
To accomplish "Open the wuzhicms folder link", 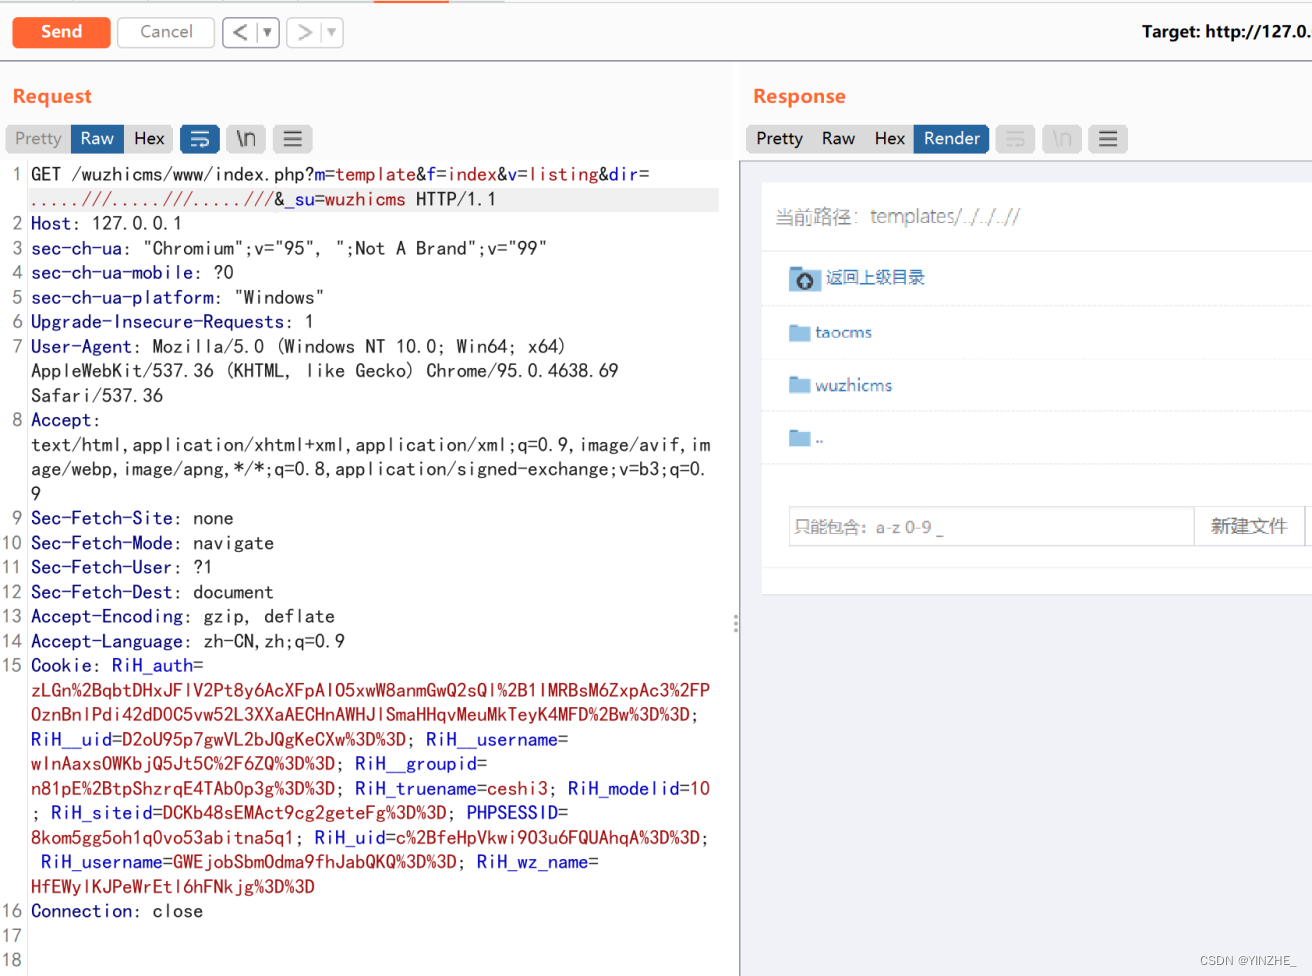I will click(853, 386).
